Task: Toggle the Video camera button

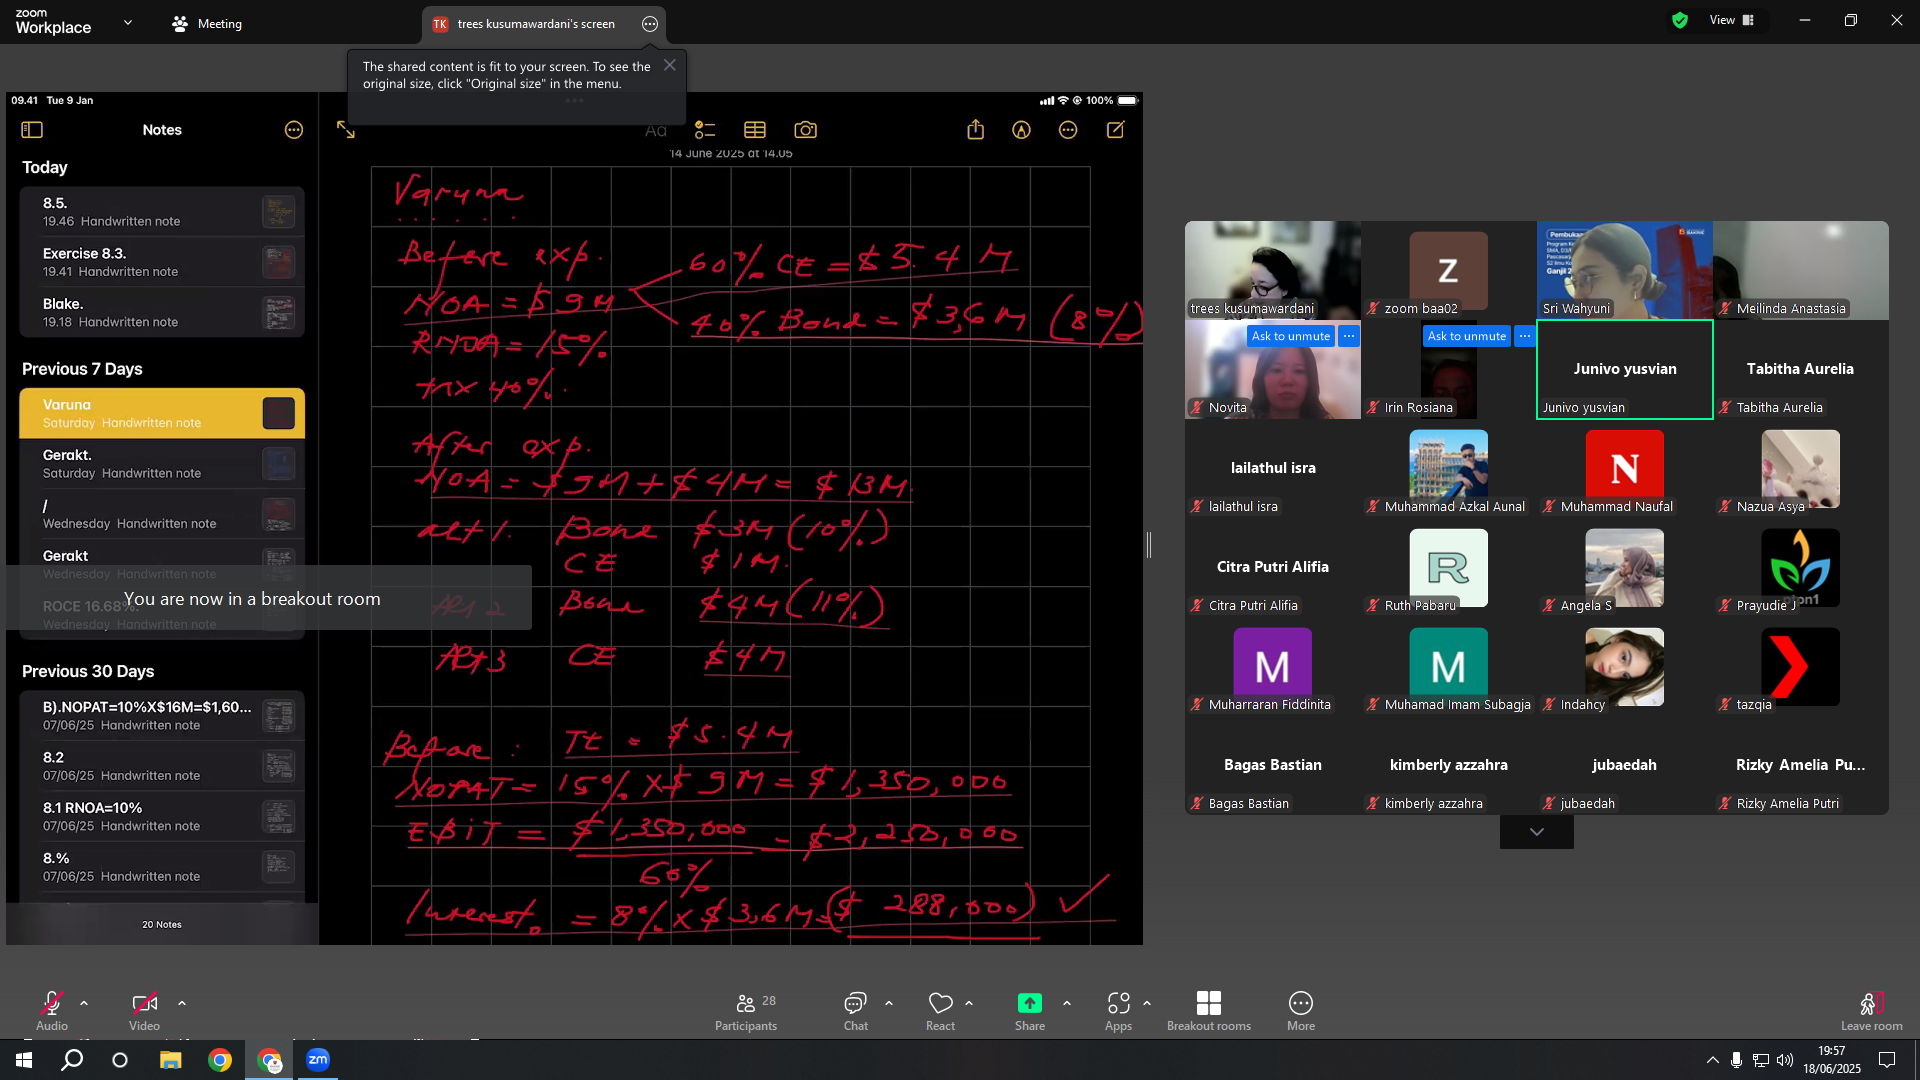Action: click(144, 1010)
